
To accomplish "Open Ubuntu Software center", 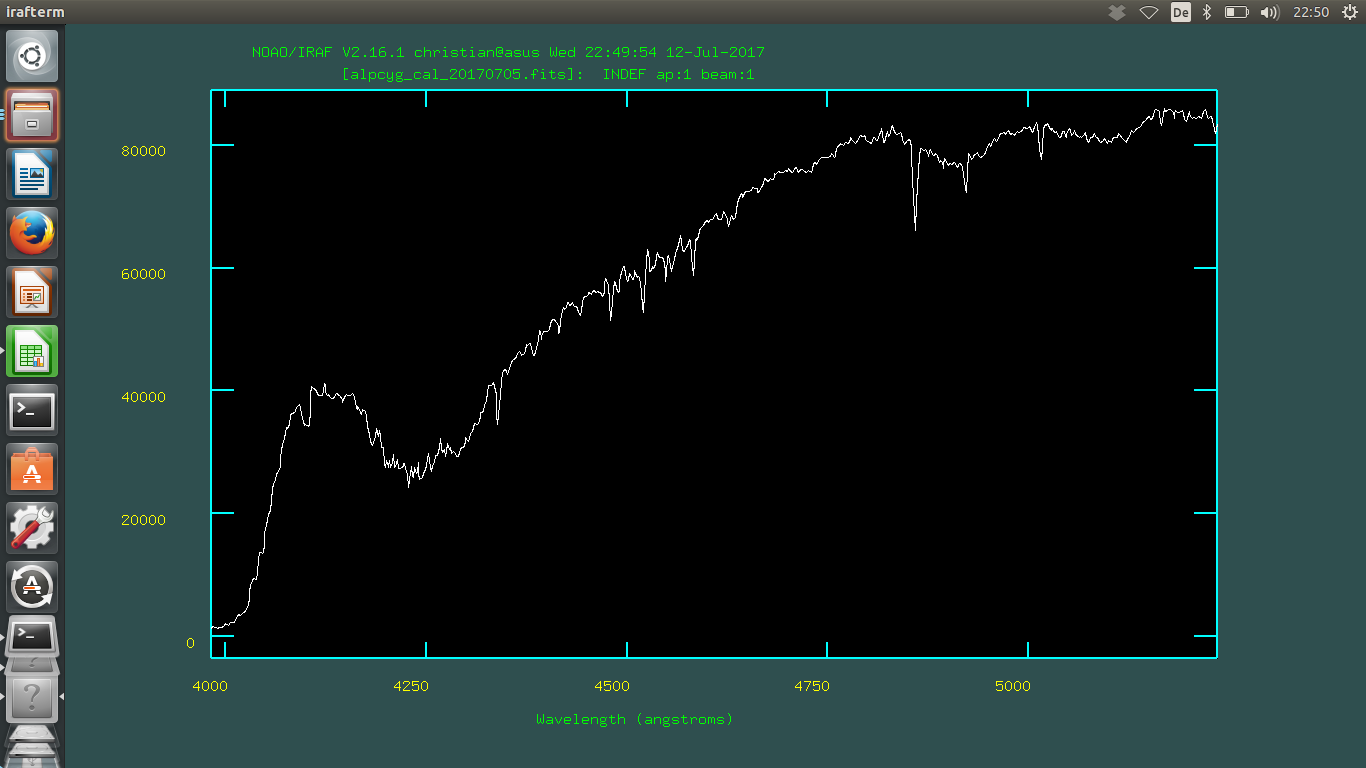I will coord(33,469).
